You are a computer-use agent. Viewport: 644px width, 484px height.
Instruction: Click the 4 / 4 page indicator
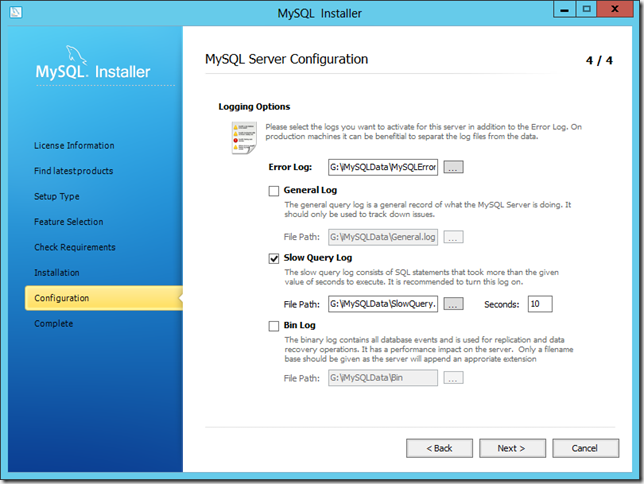599,61
